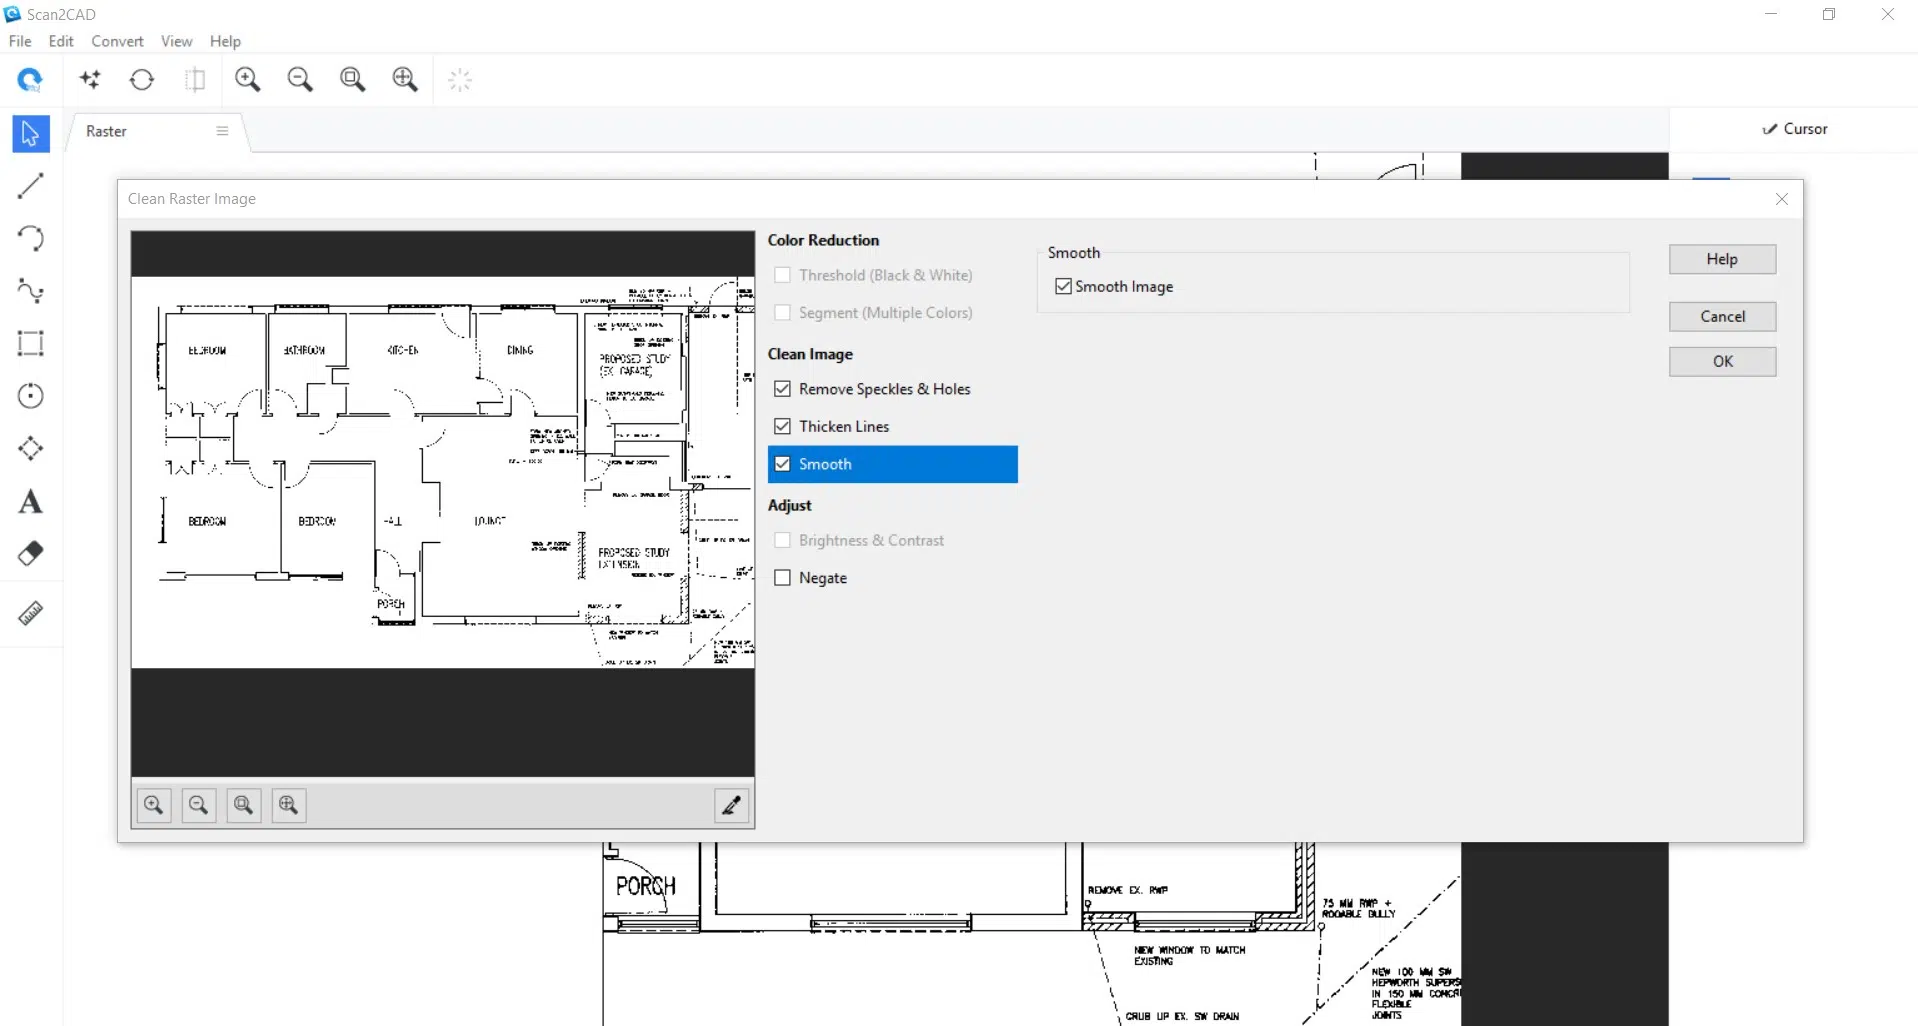Click the Help button in the dialog

(1721, 259)
